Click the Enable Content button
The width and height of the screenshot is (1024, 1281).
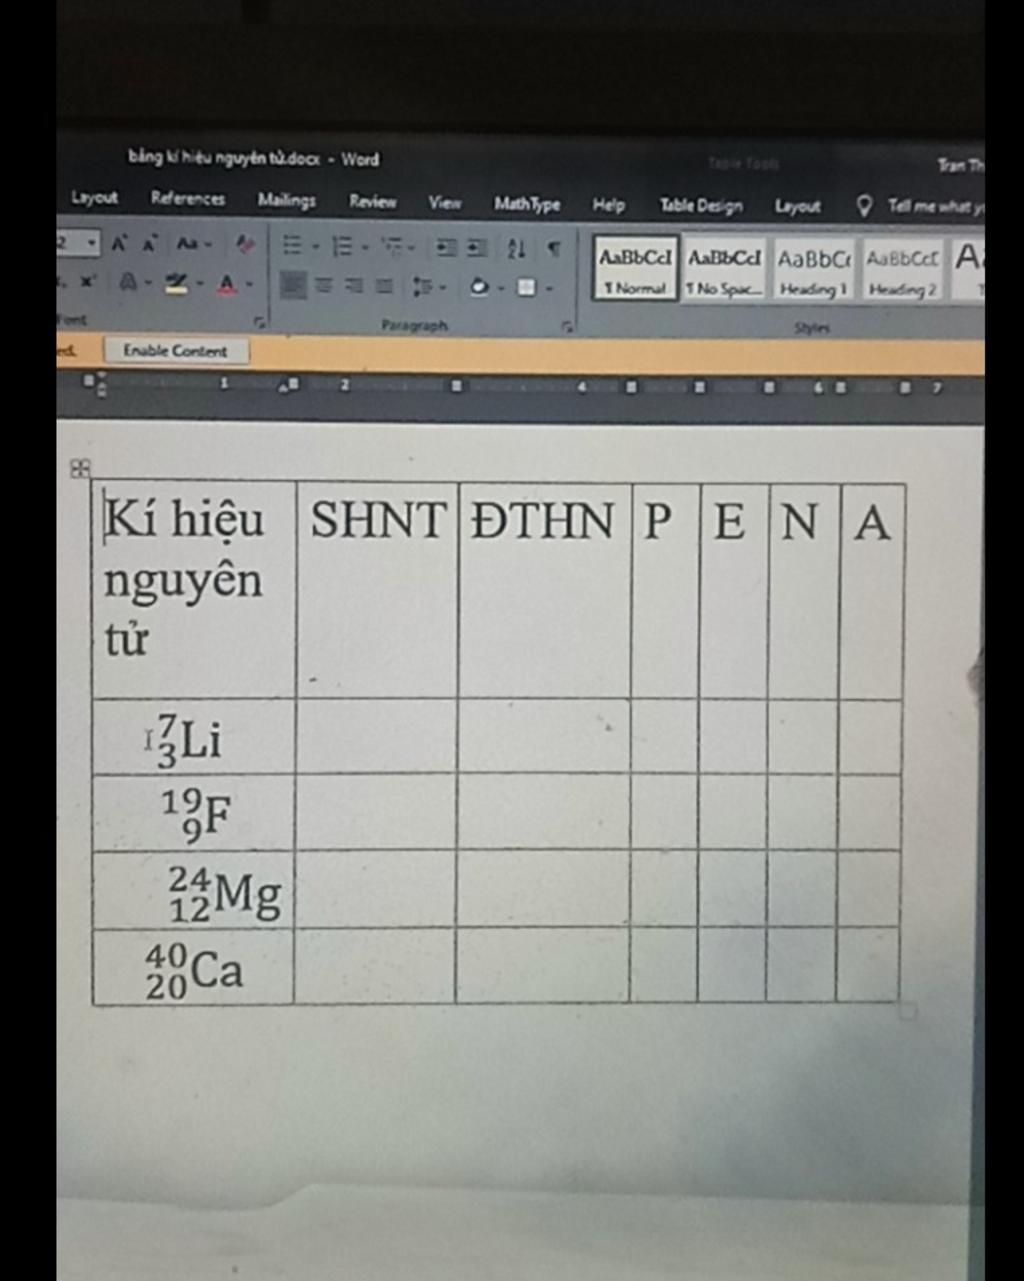click(175, 351)
